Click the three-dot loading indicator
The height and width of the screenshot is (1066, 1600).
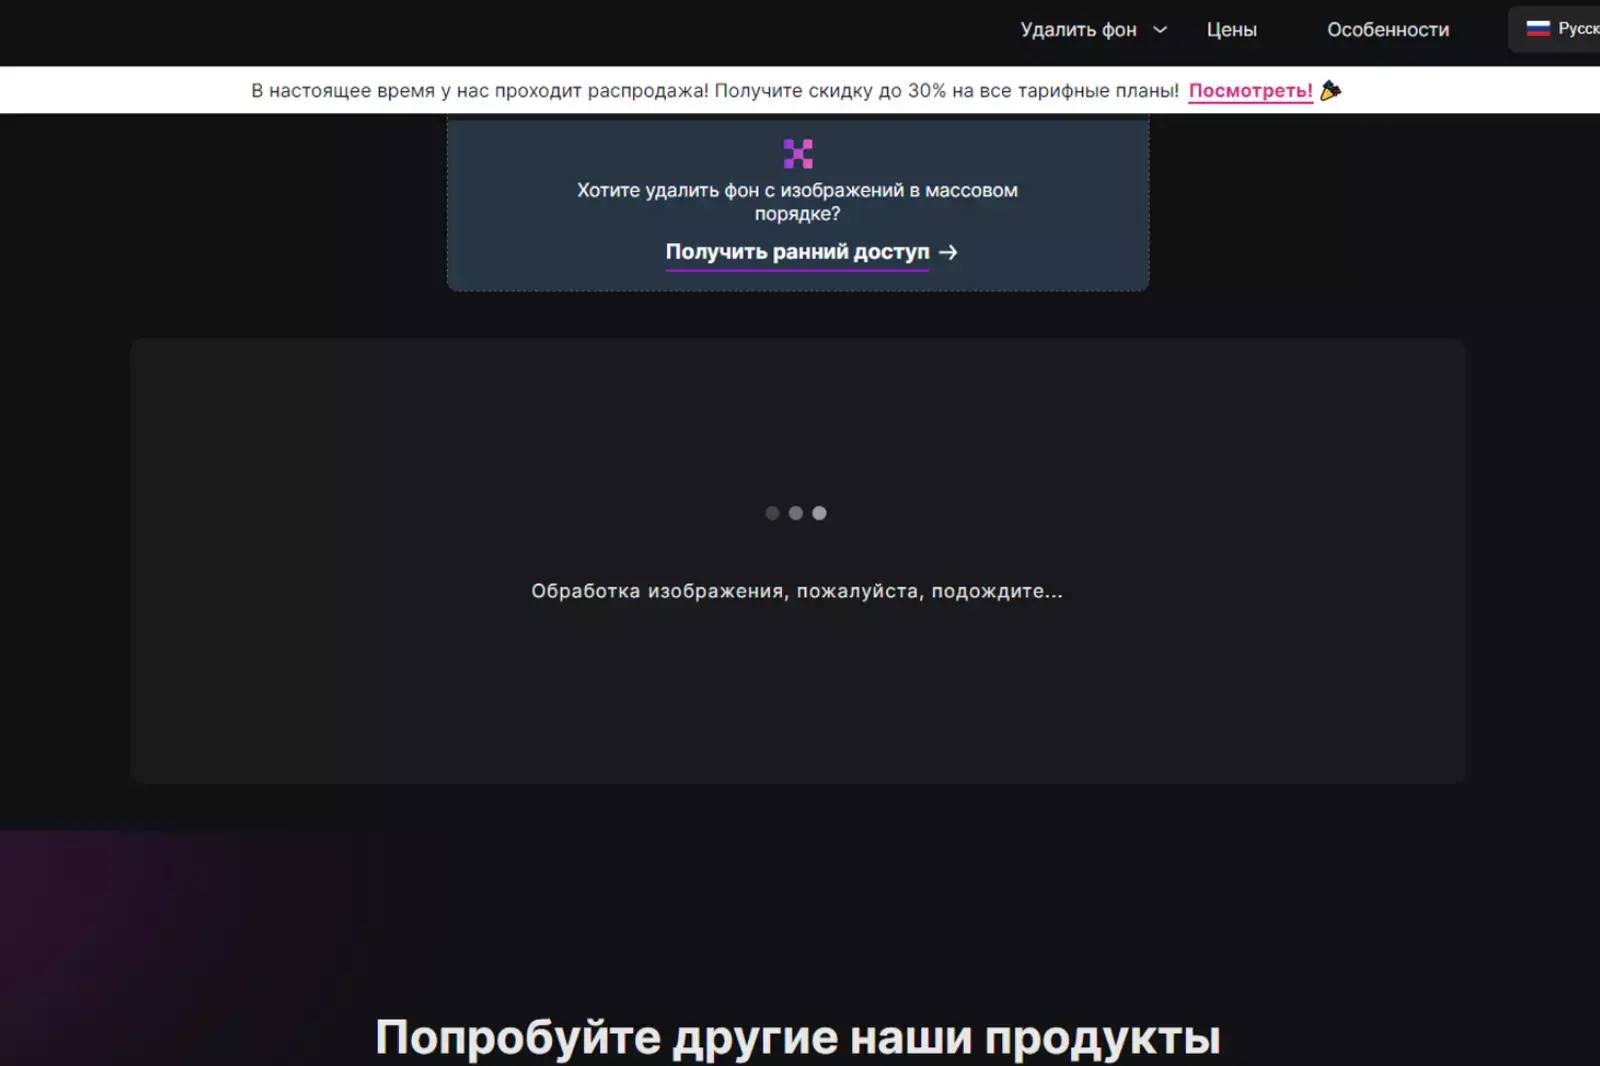[x=796, y=513]
